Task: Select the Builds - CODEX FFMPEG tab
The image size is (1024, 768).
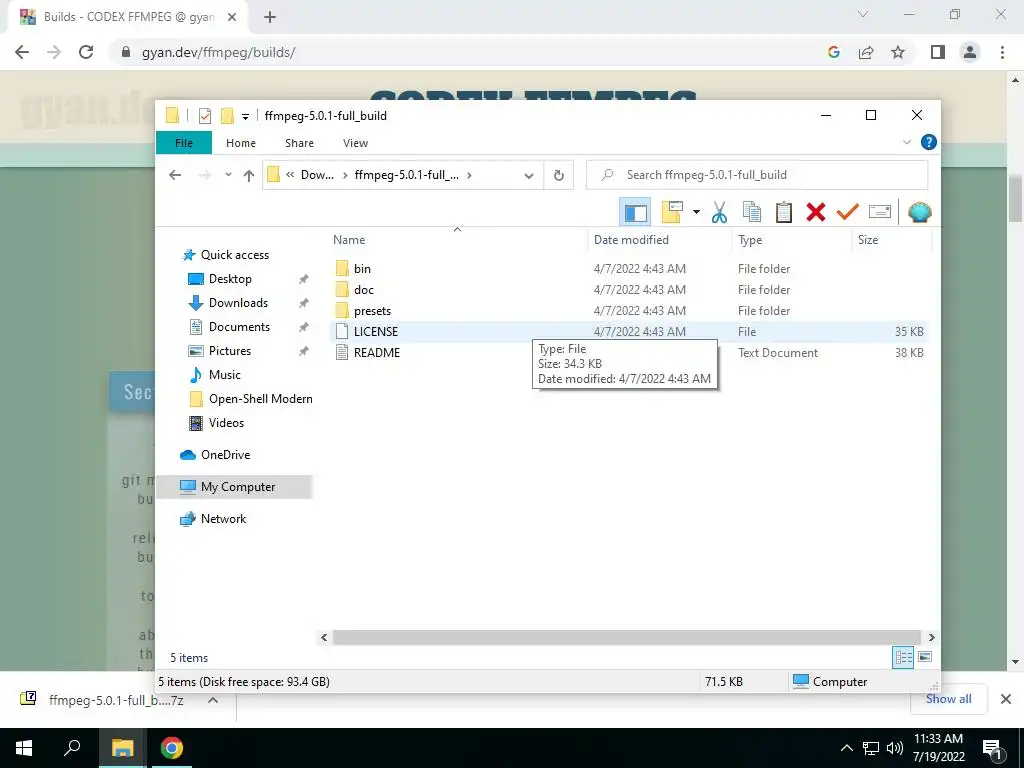Action: point(127,17)
